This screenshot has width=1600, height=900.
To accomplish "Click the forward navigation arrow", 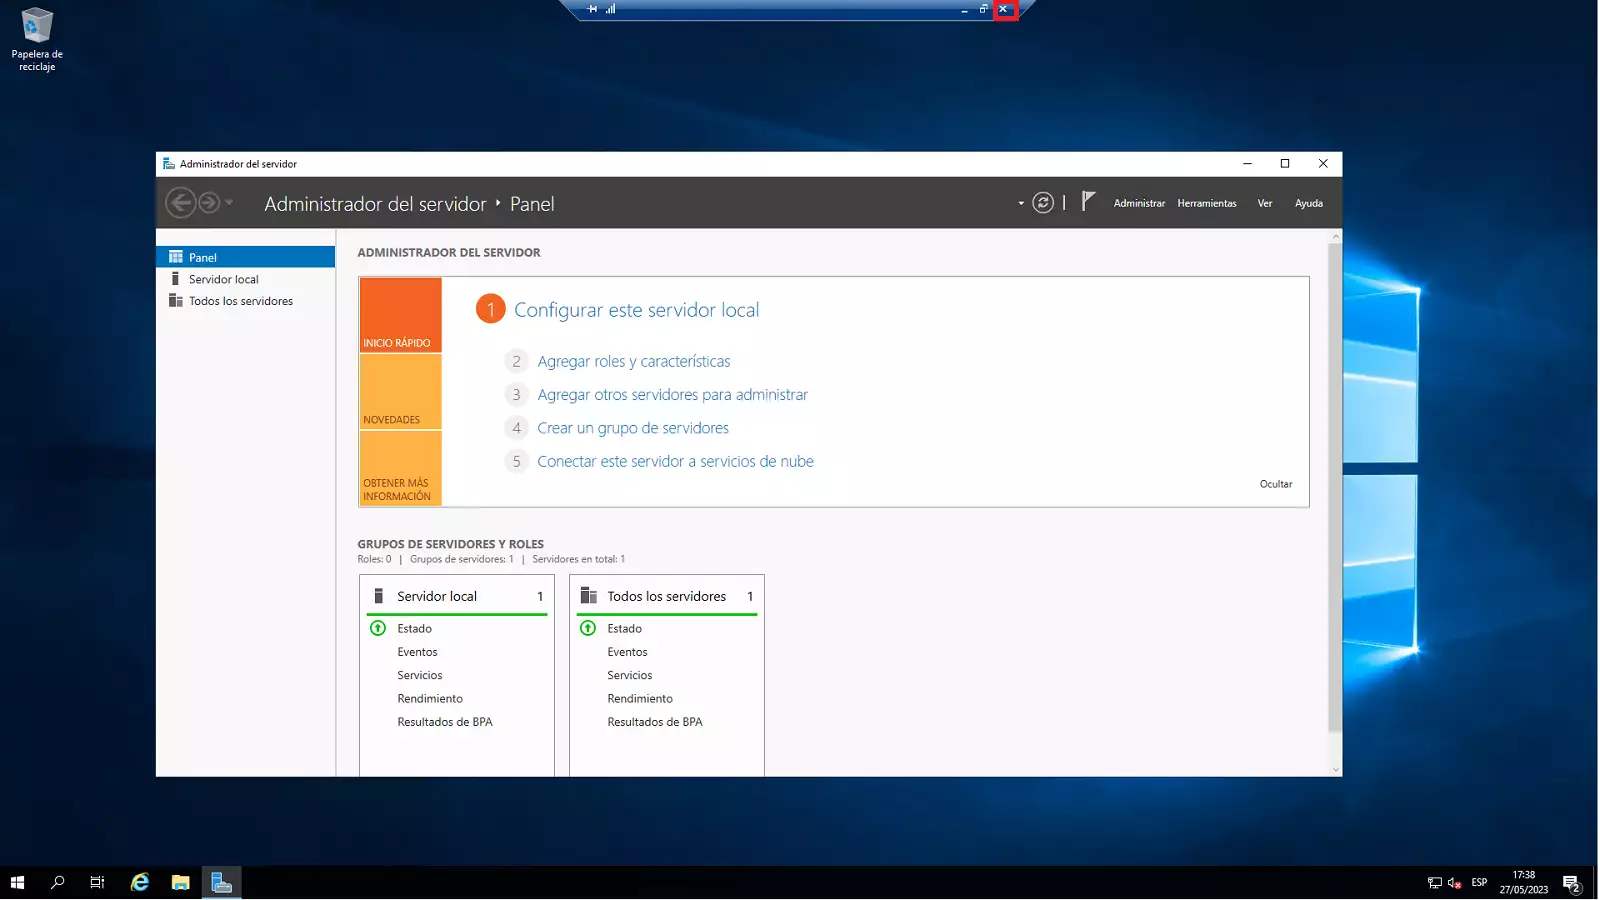I will [x=208, y=203].
